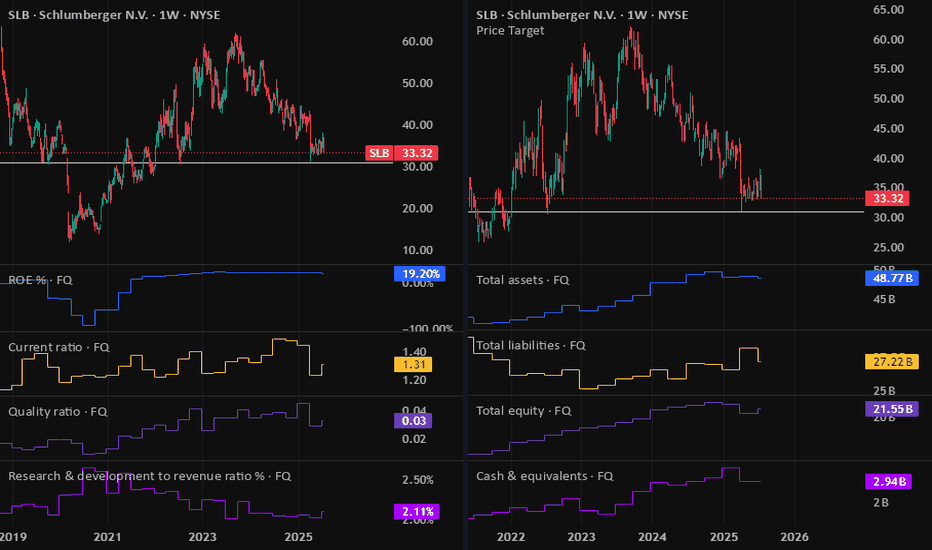Select the Total equity FQ indicator label
This screenshot has width=932, height=550.
point(524,410)
